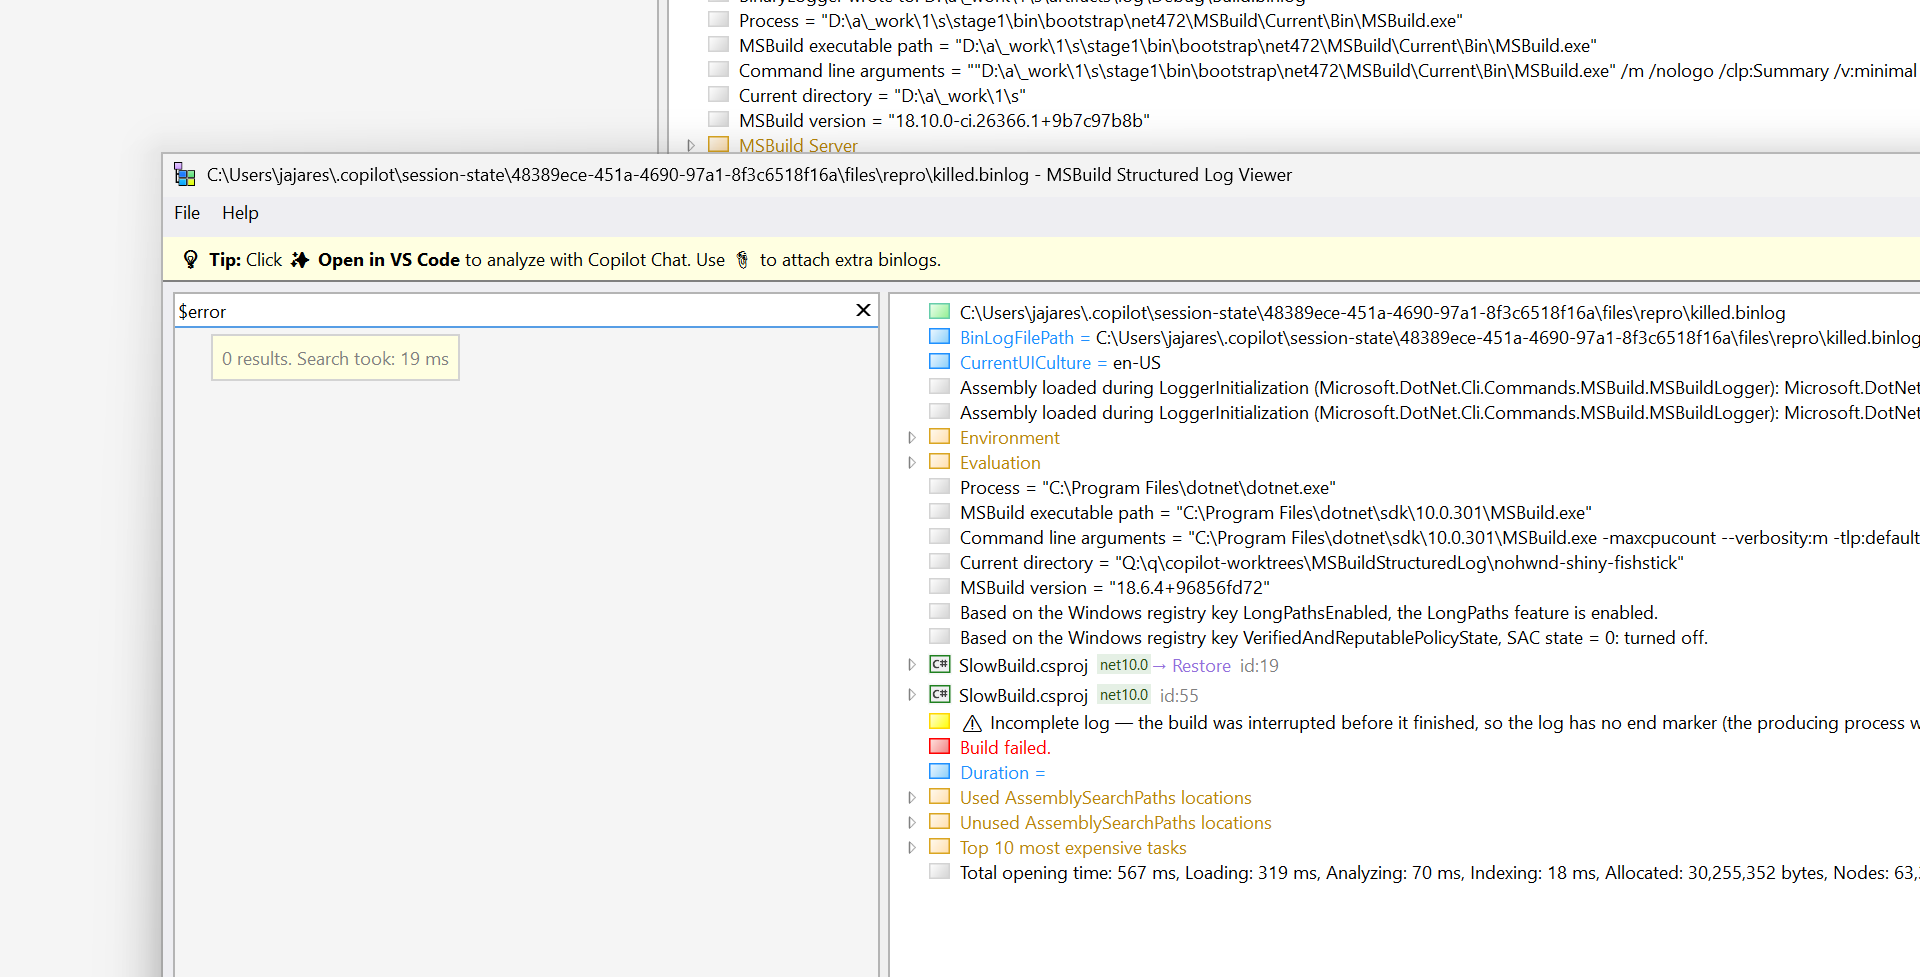Screen dimensions: 1920x977
Task: Click the Top 10 most expensive tasks folder icon
Action: (x=939, y=847)
